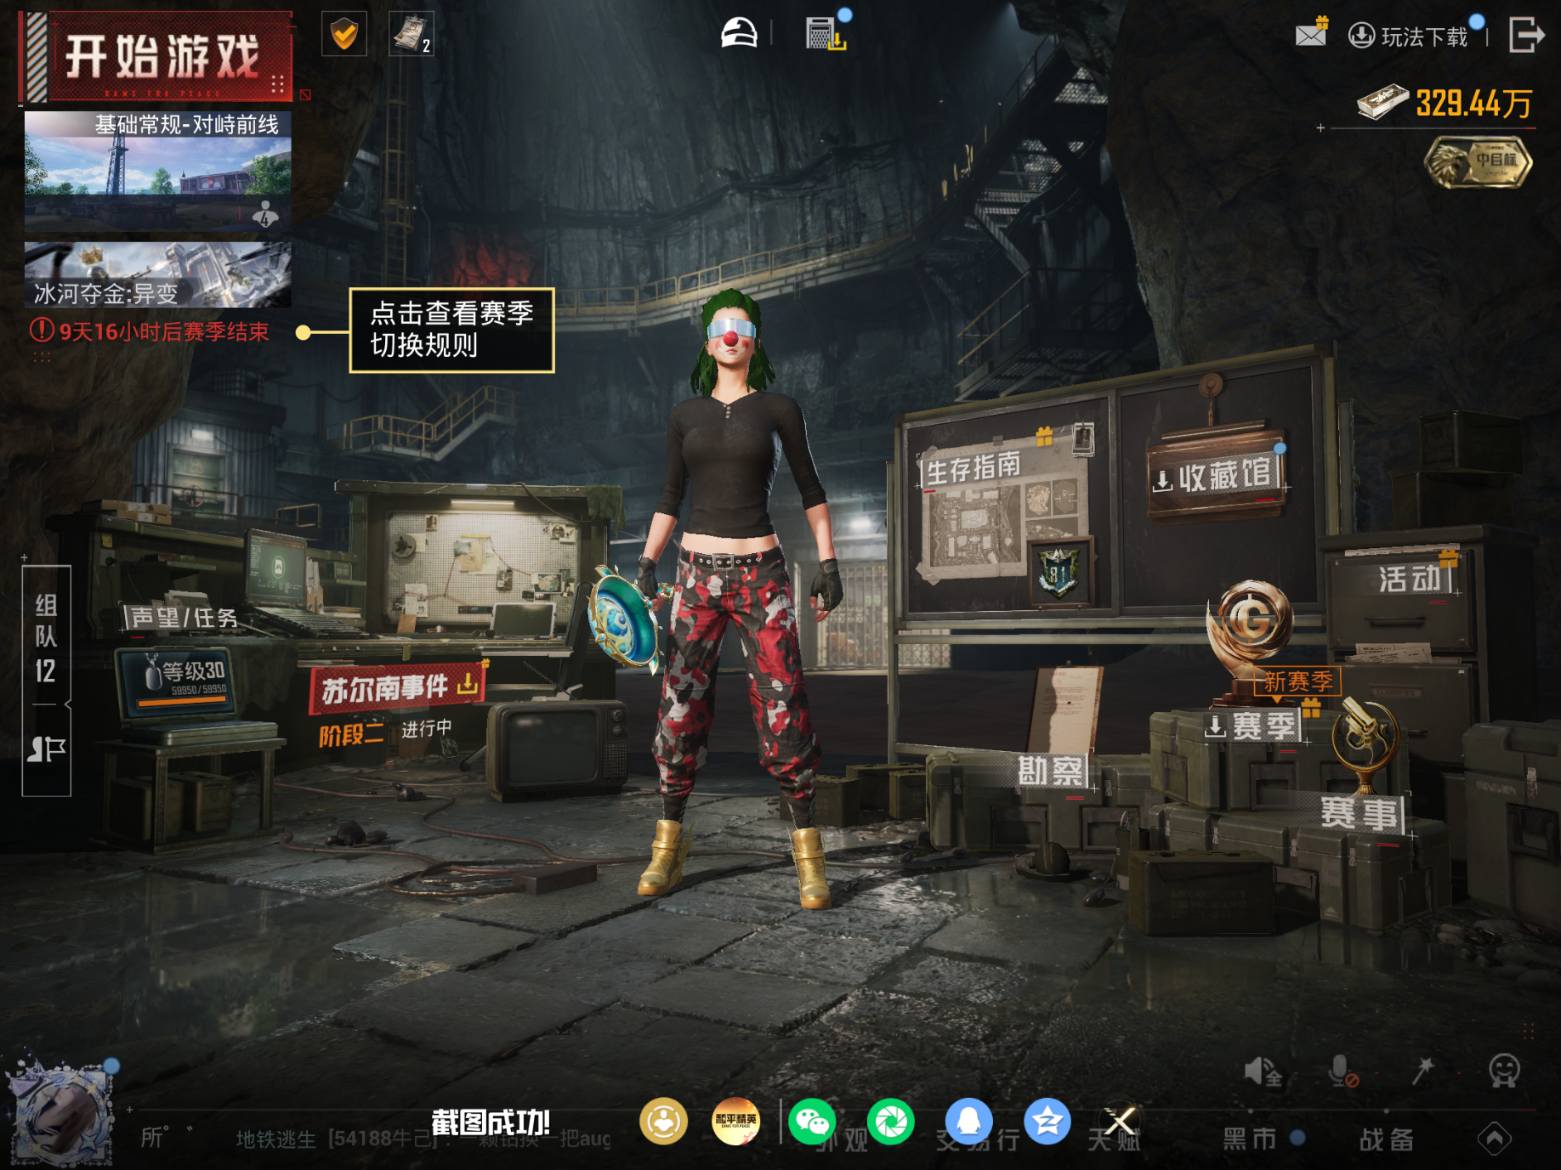Toggle the microphone mute icon
Image resolution: width=1561 pixels, height=1170 pixels.
tap(1342, 1072)
